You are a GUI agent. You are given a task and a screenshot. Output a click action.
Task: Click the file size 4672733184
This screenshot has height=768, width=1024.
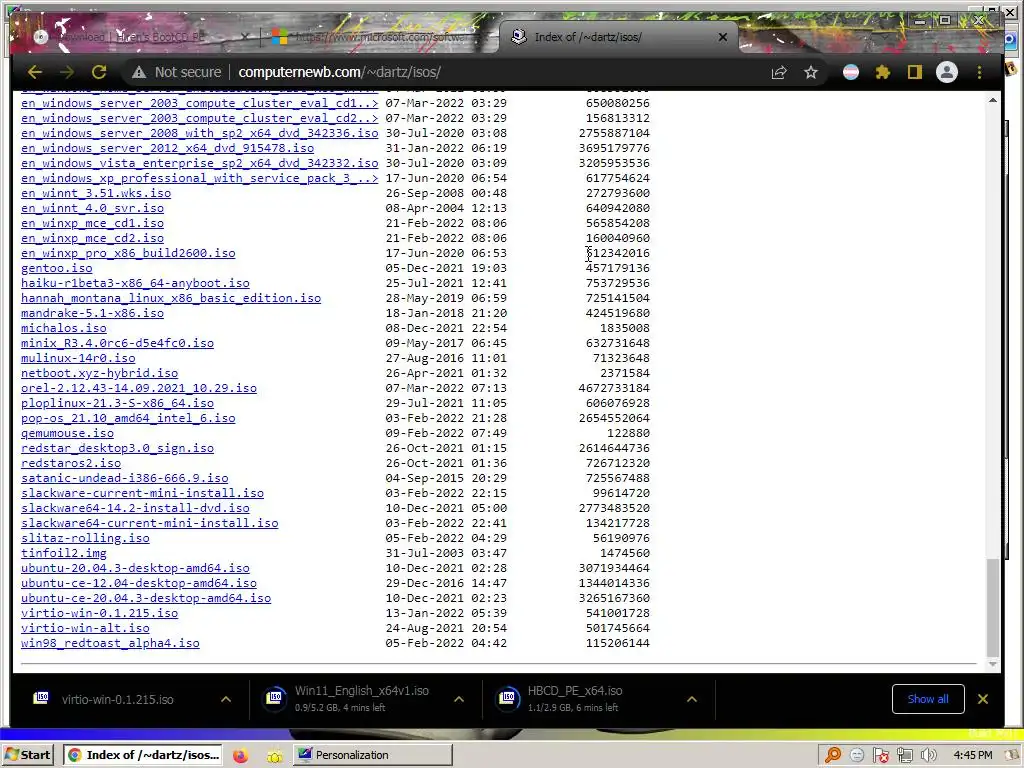tap(614, 389)
